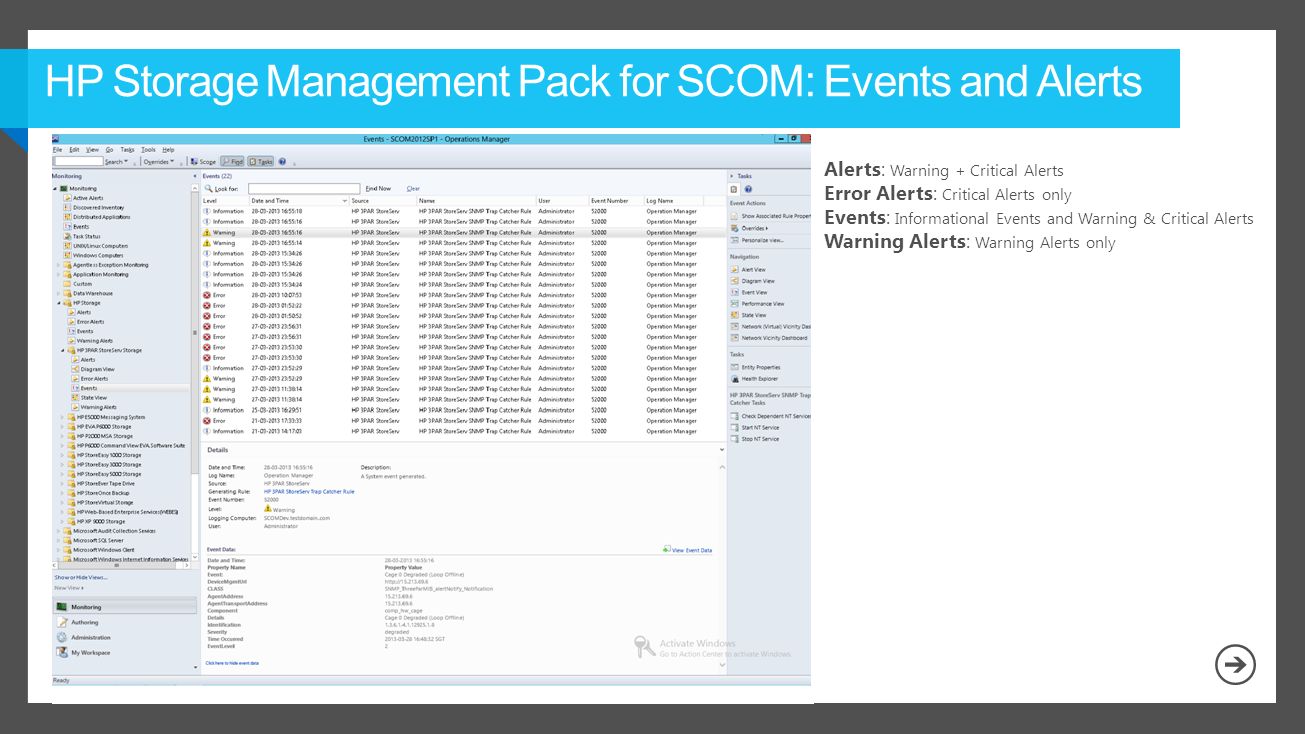This screenshot has width=1305, height=734.
Task: Click here to hide event data link
Action: pos(232,663)
